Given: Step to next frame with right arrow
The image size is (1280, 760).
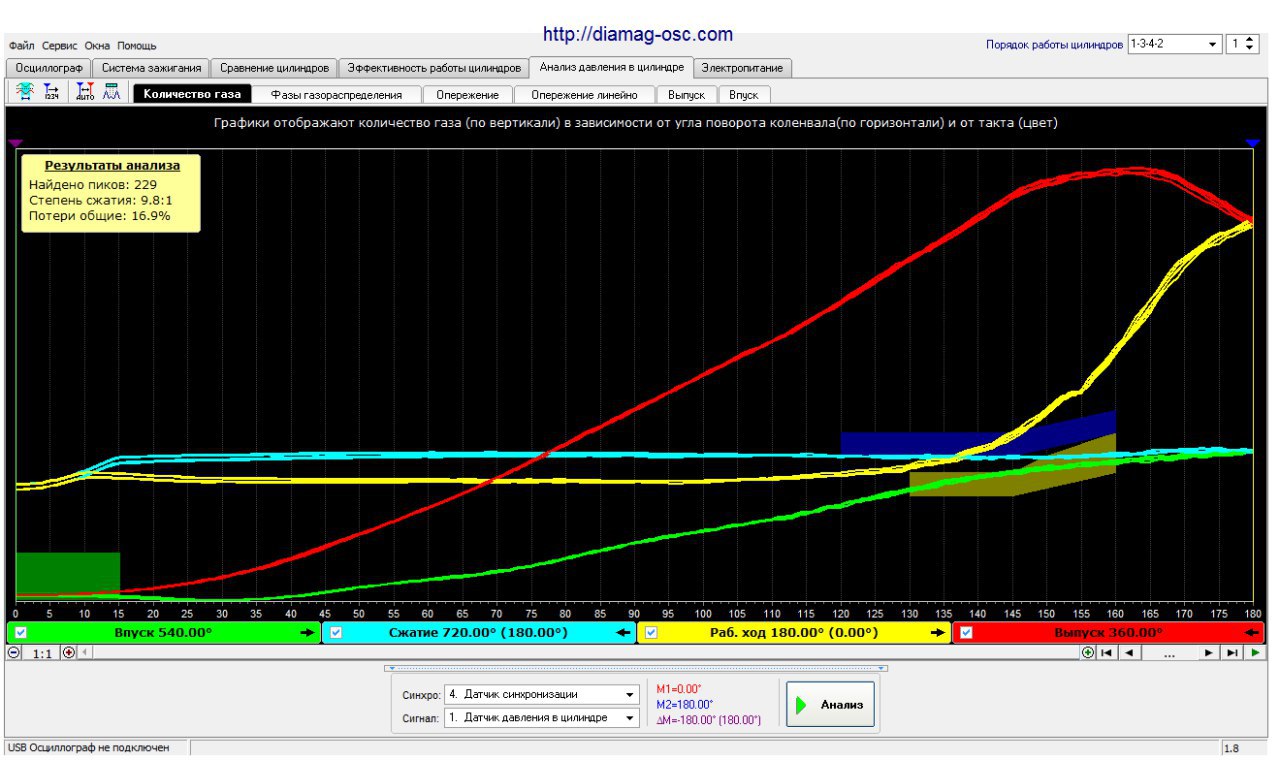Looking at the screenshot, I should (x=1209, y=652).
